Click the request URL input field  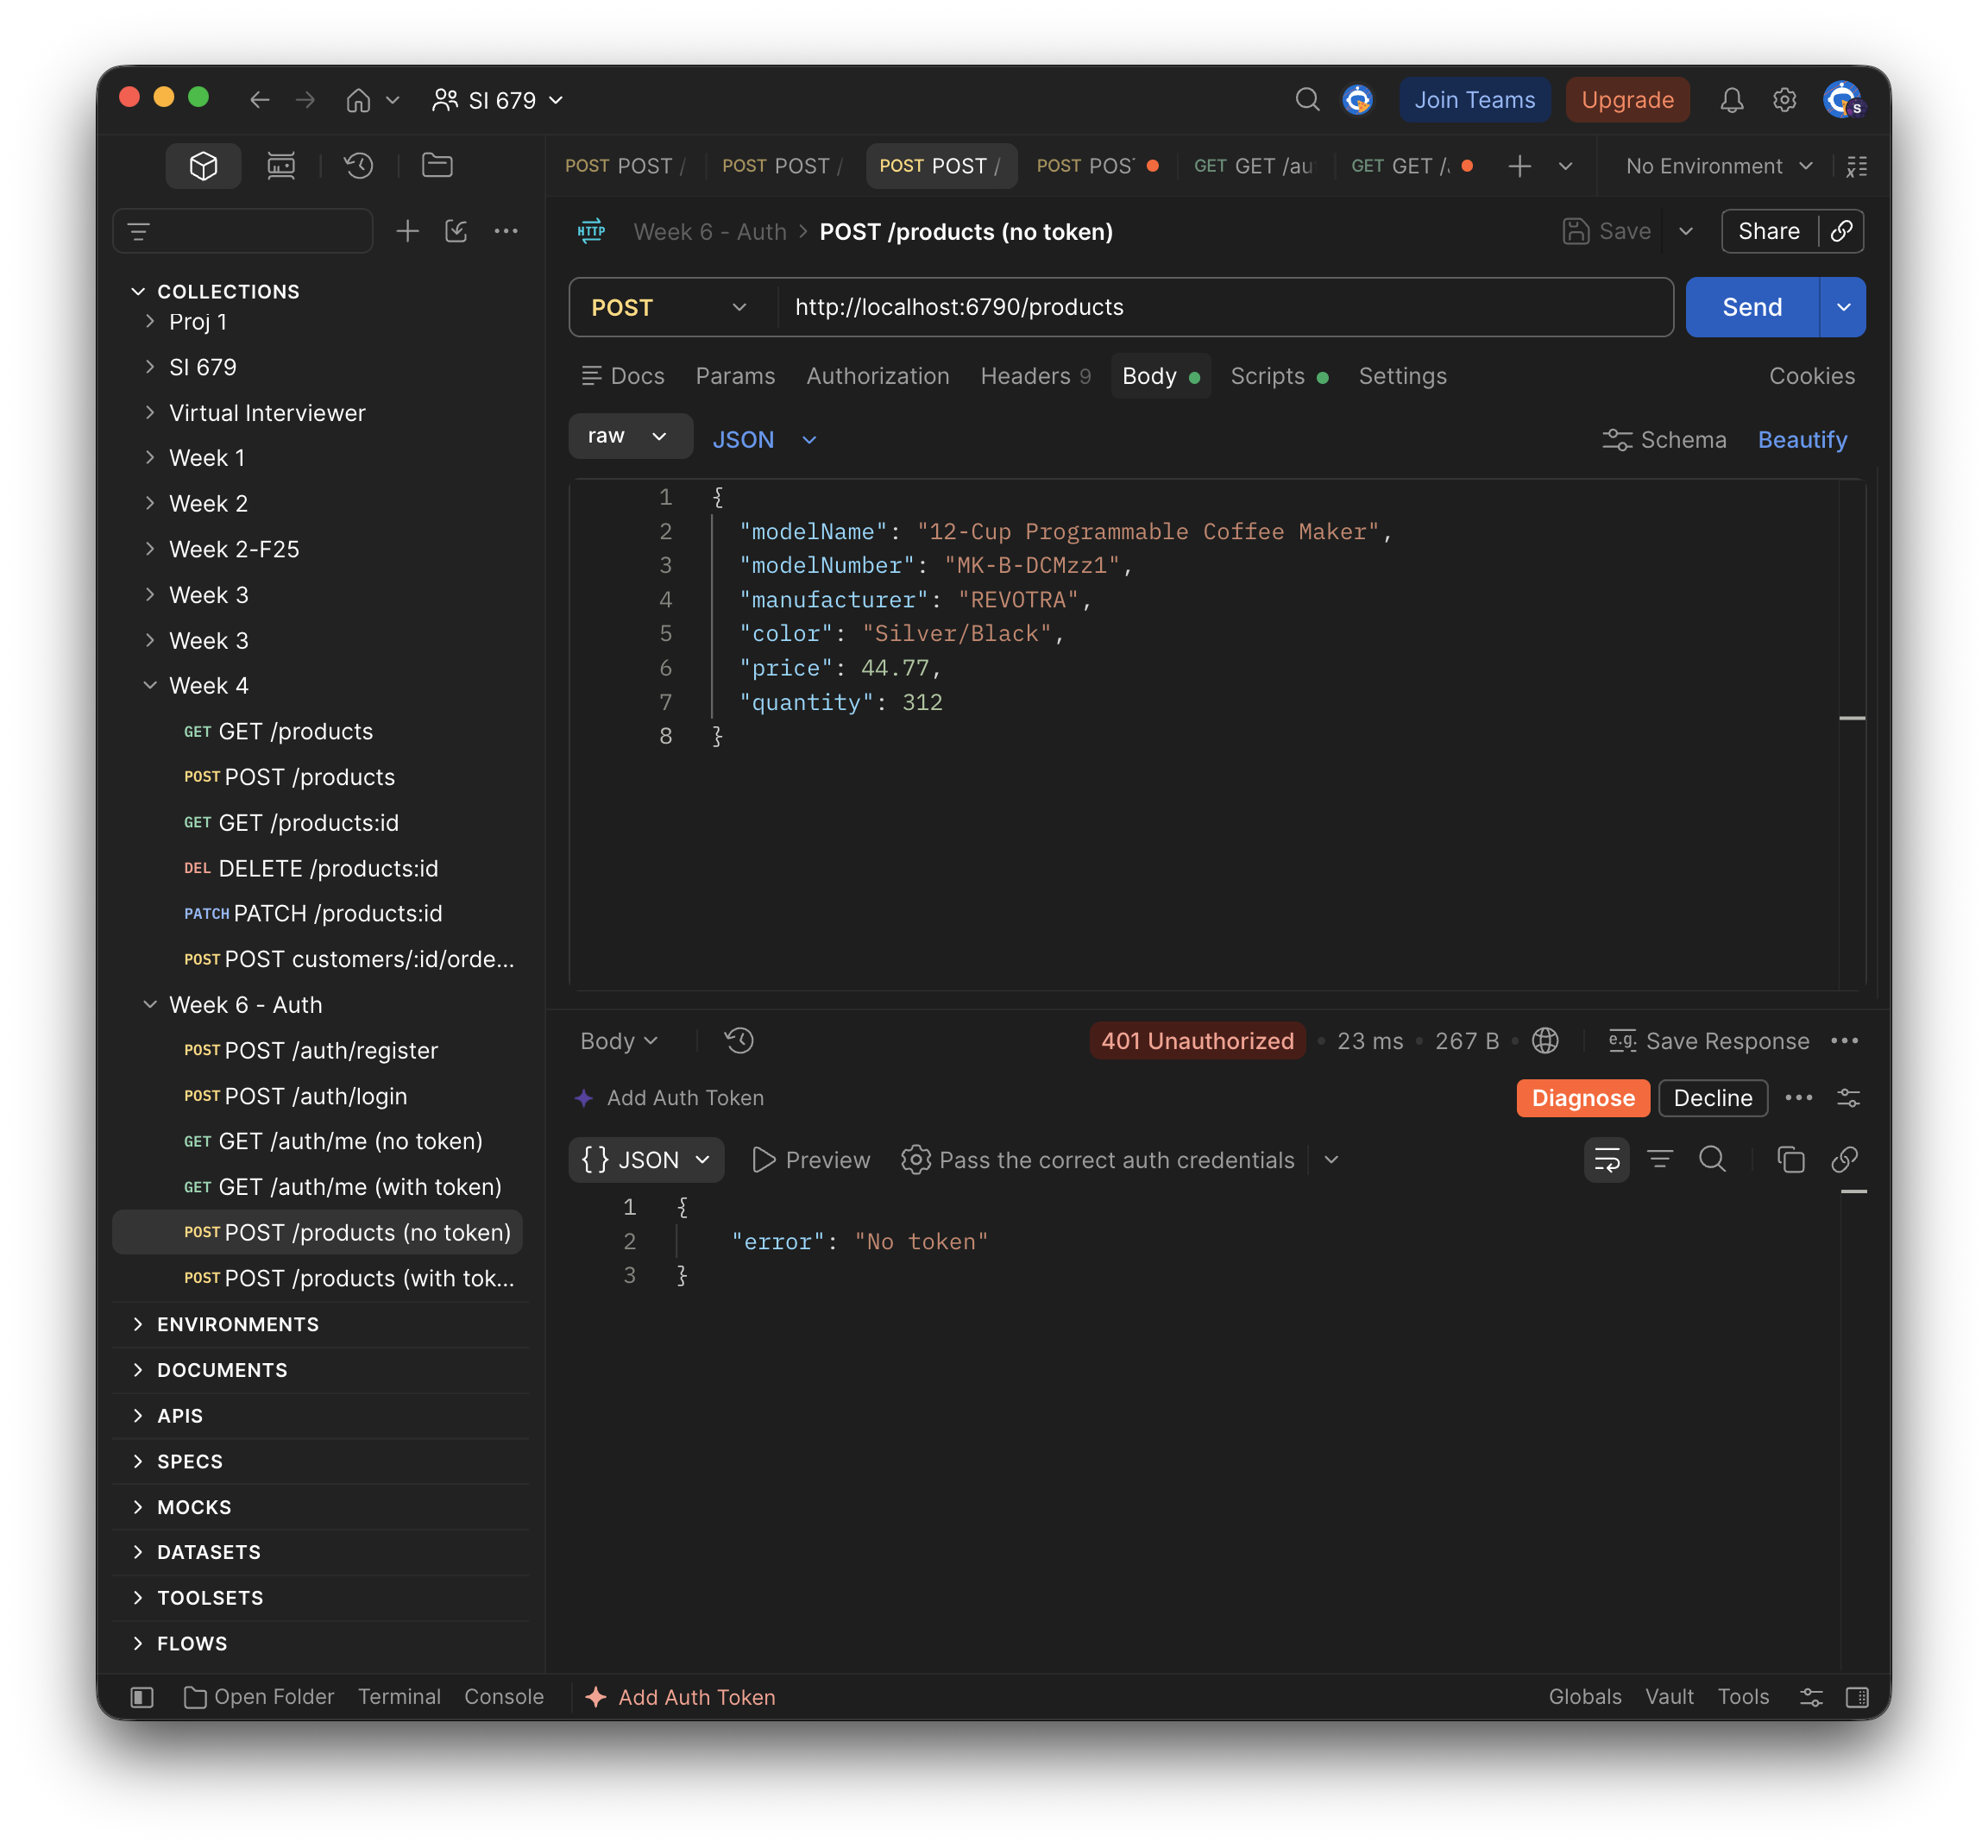[1225, 307]
